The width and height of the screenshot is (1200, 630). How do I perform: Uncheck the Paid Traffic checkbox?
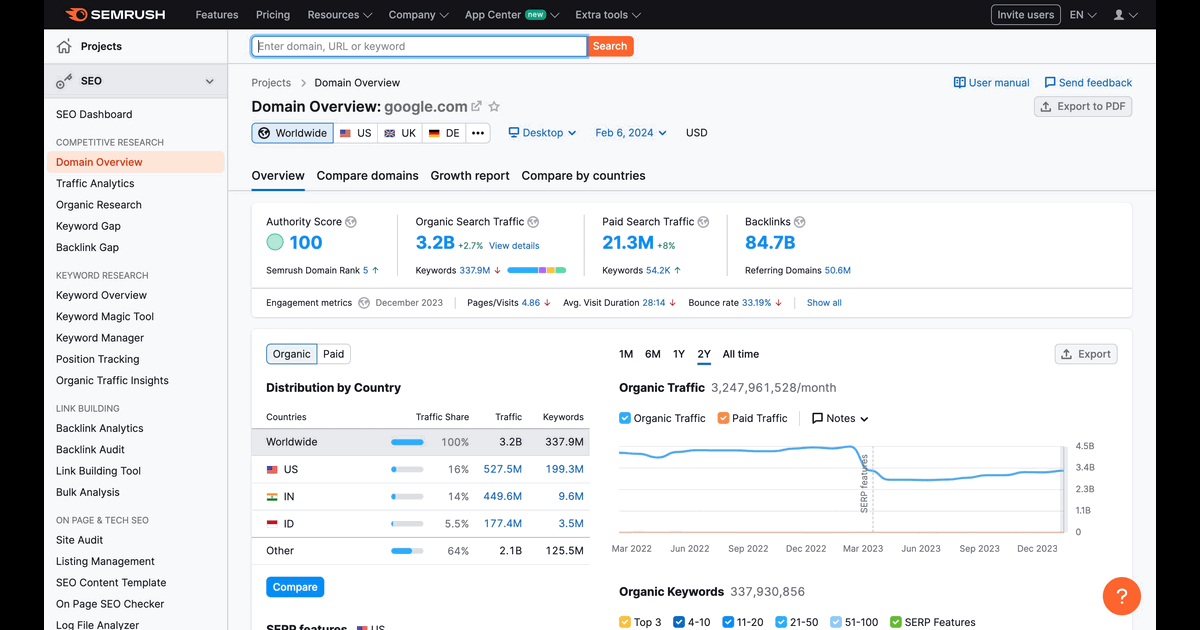pos(723,418)
